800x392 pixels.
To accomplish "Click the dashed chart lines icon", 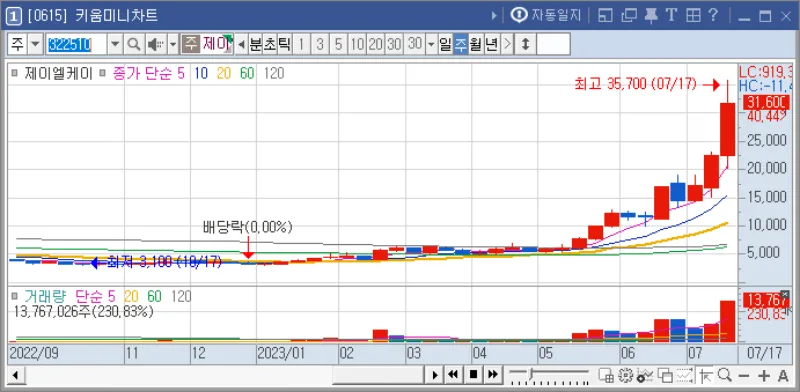I will (x=684, y=376).
